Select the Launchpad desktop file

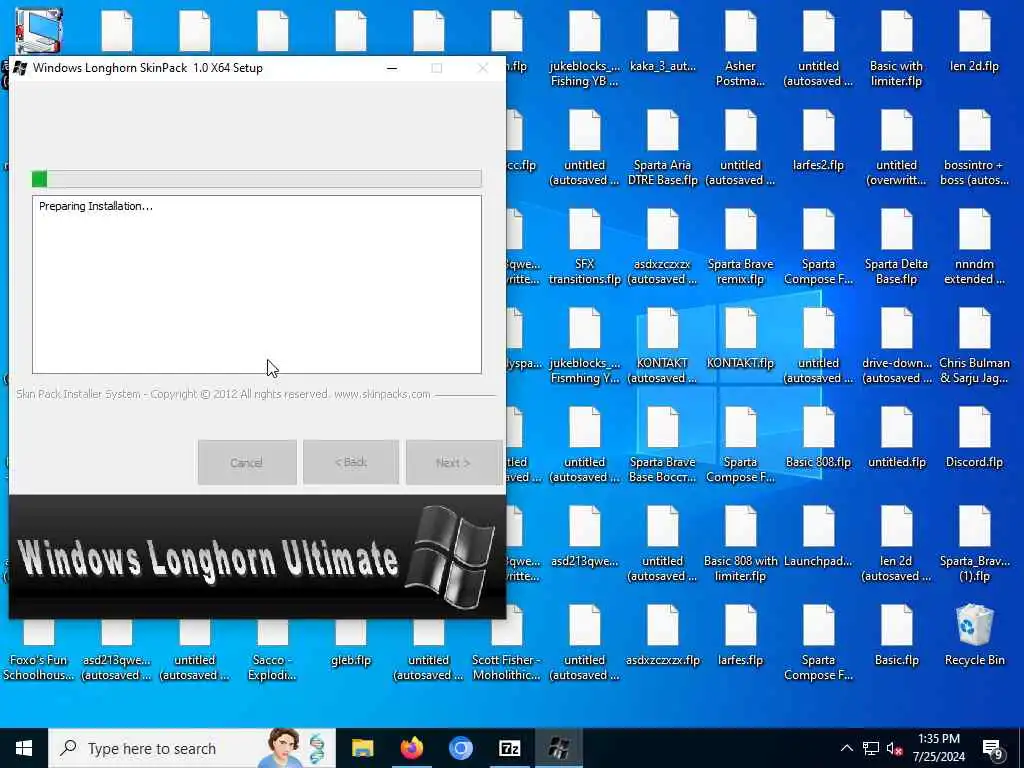818,537
